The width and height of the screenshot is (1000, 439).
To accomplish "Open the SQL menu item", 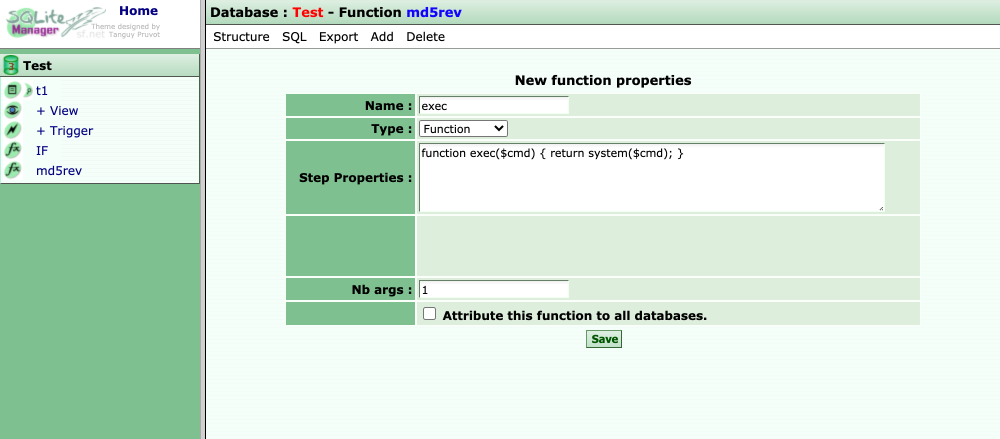I will point(295,37).
